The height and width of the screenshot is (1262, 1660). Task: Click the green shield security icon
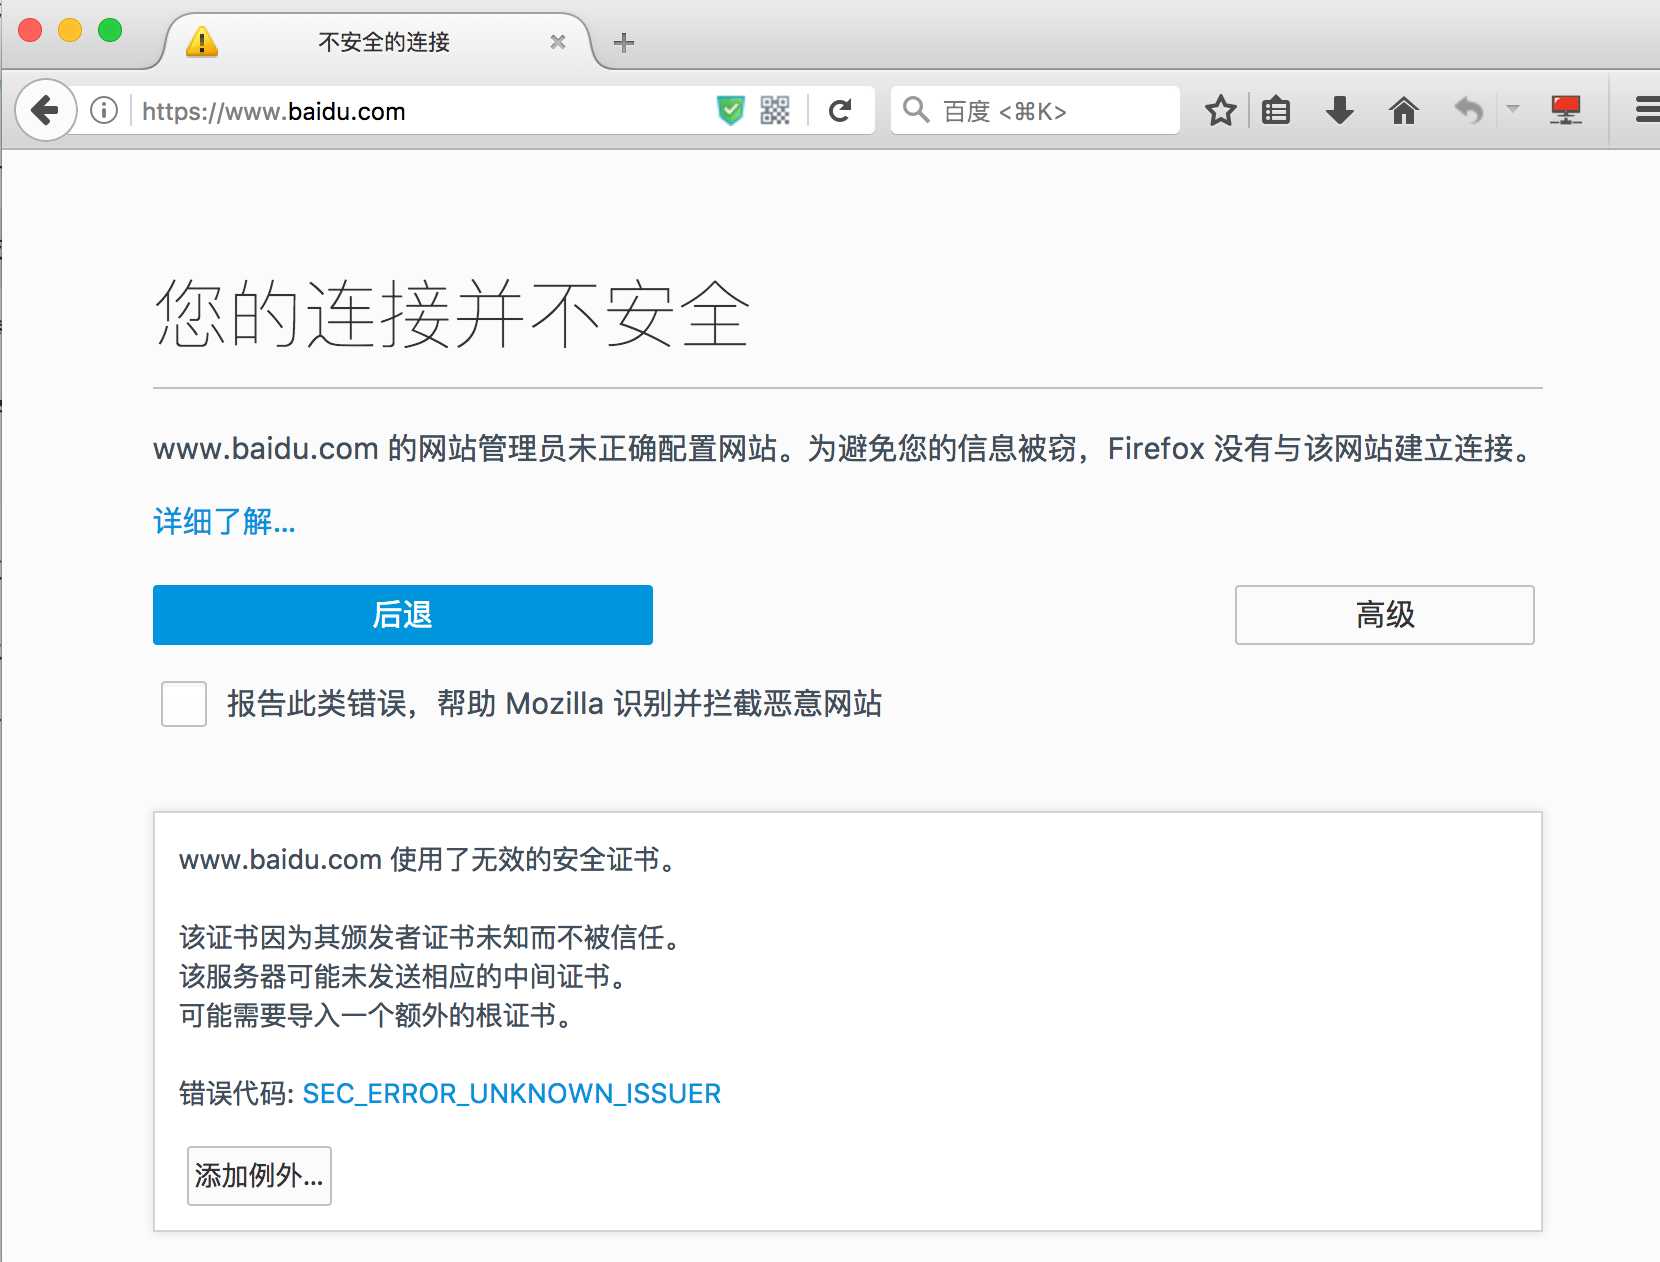[731, 110]
